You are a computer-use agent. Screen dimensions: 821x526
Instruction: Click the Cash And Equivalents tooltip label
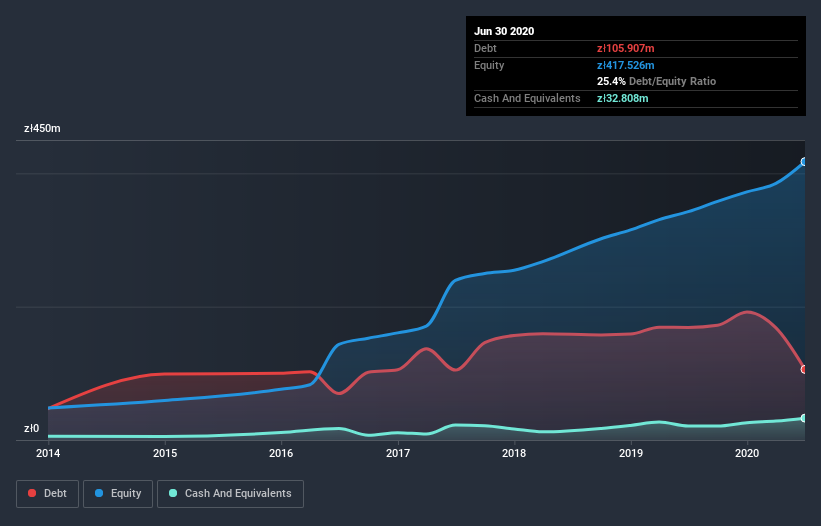[527, 98]
